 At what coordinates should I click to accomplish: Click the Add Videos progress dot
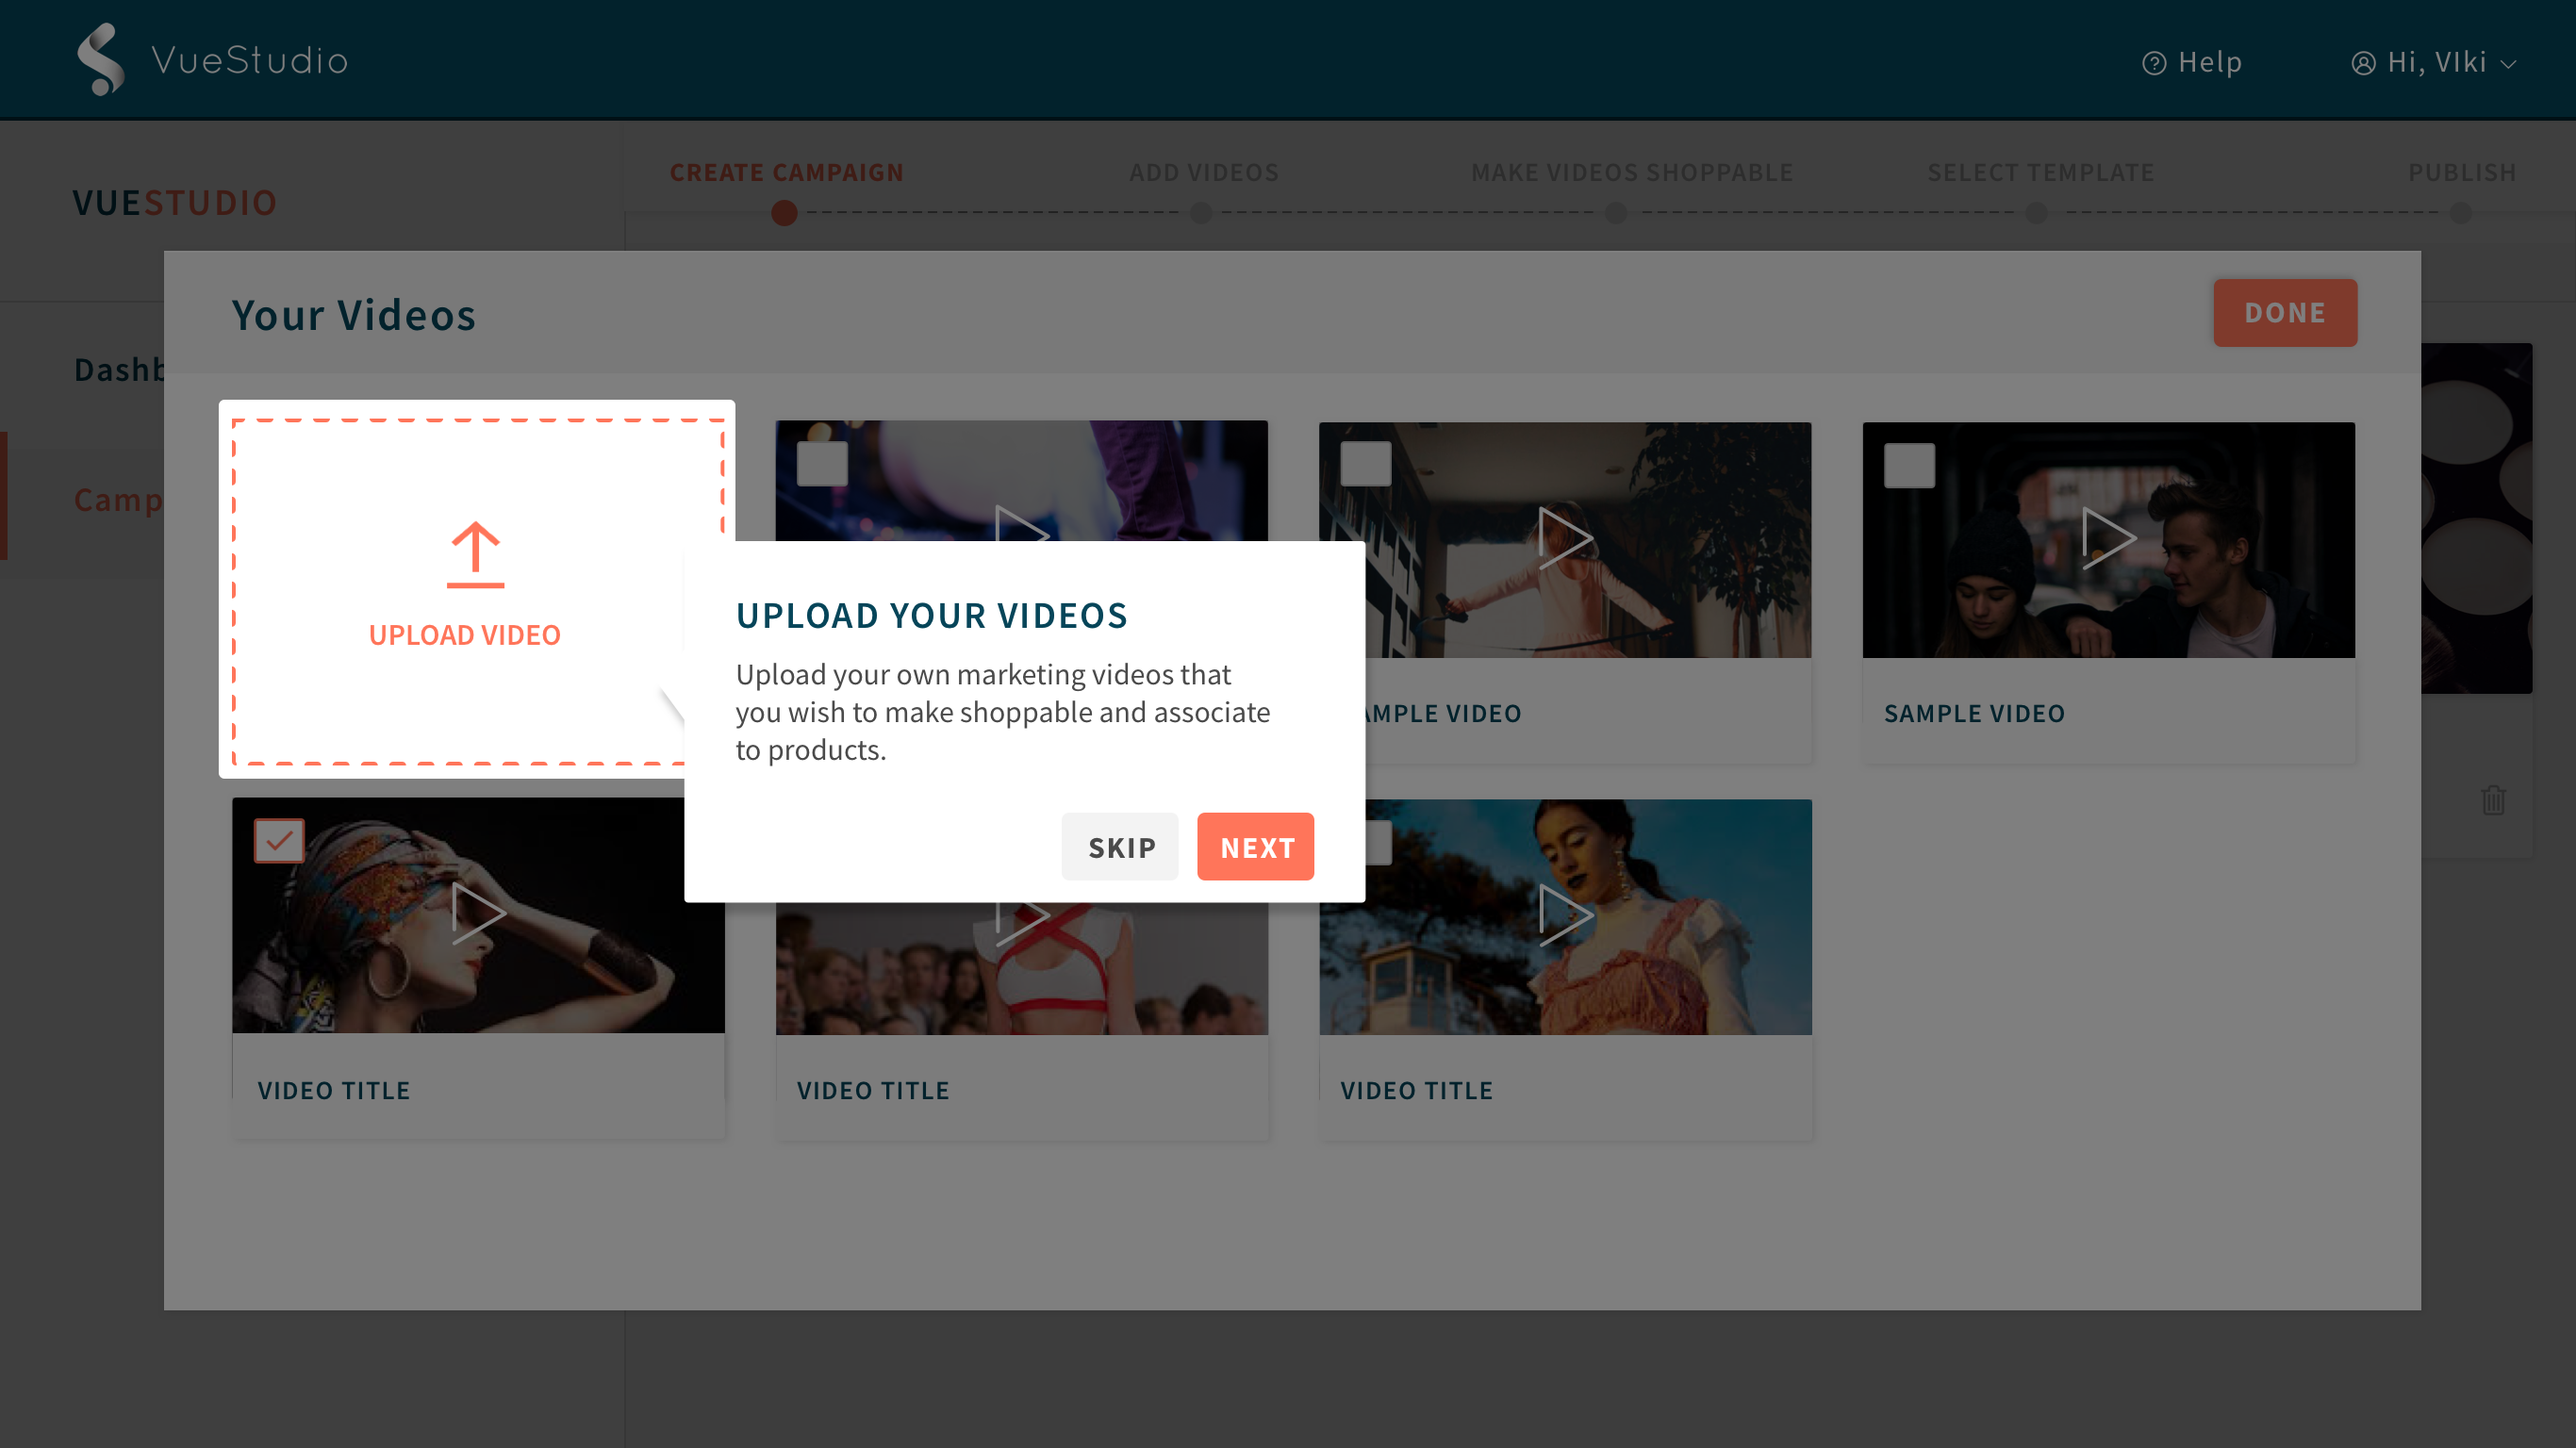(x=1201, y=213)
